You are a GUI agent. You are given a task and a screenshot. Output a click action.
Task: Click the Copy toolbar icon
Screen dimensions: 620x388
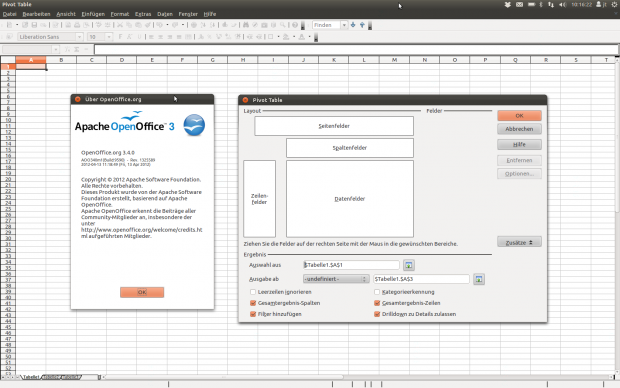click(x=129, y=25)
